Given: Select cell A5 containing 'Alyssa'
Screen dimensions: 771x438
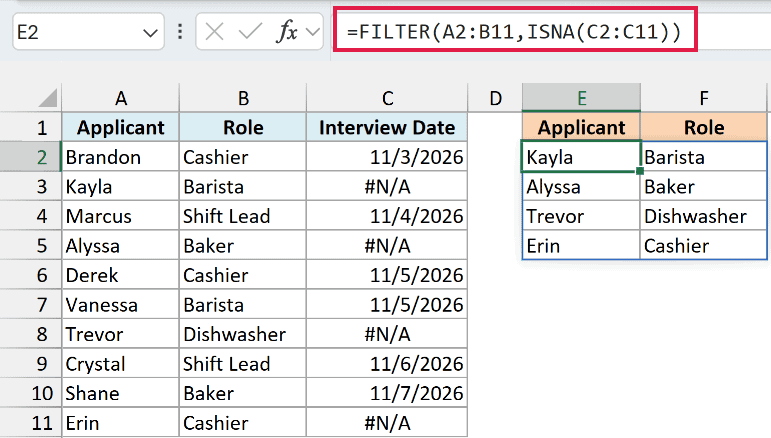Looking at the screenshot, I should tap(120, 246).
